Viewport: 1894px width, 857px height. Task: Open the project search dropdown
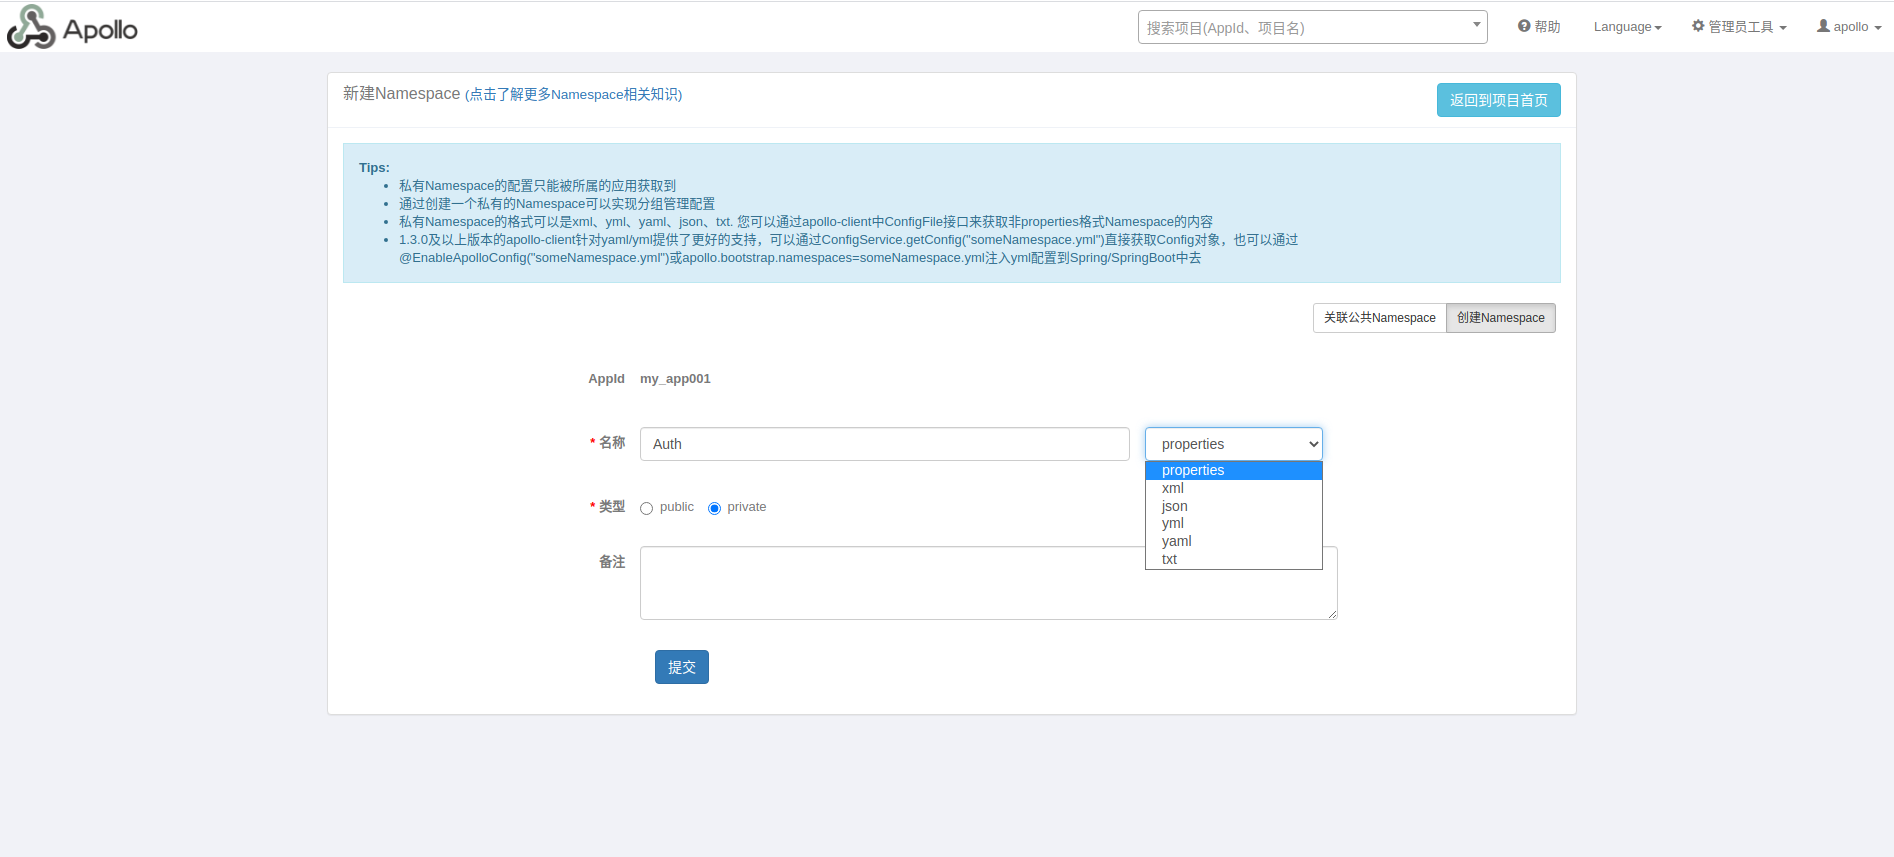pyautogui.click(x=1312, y=27)
